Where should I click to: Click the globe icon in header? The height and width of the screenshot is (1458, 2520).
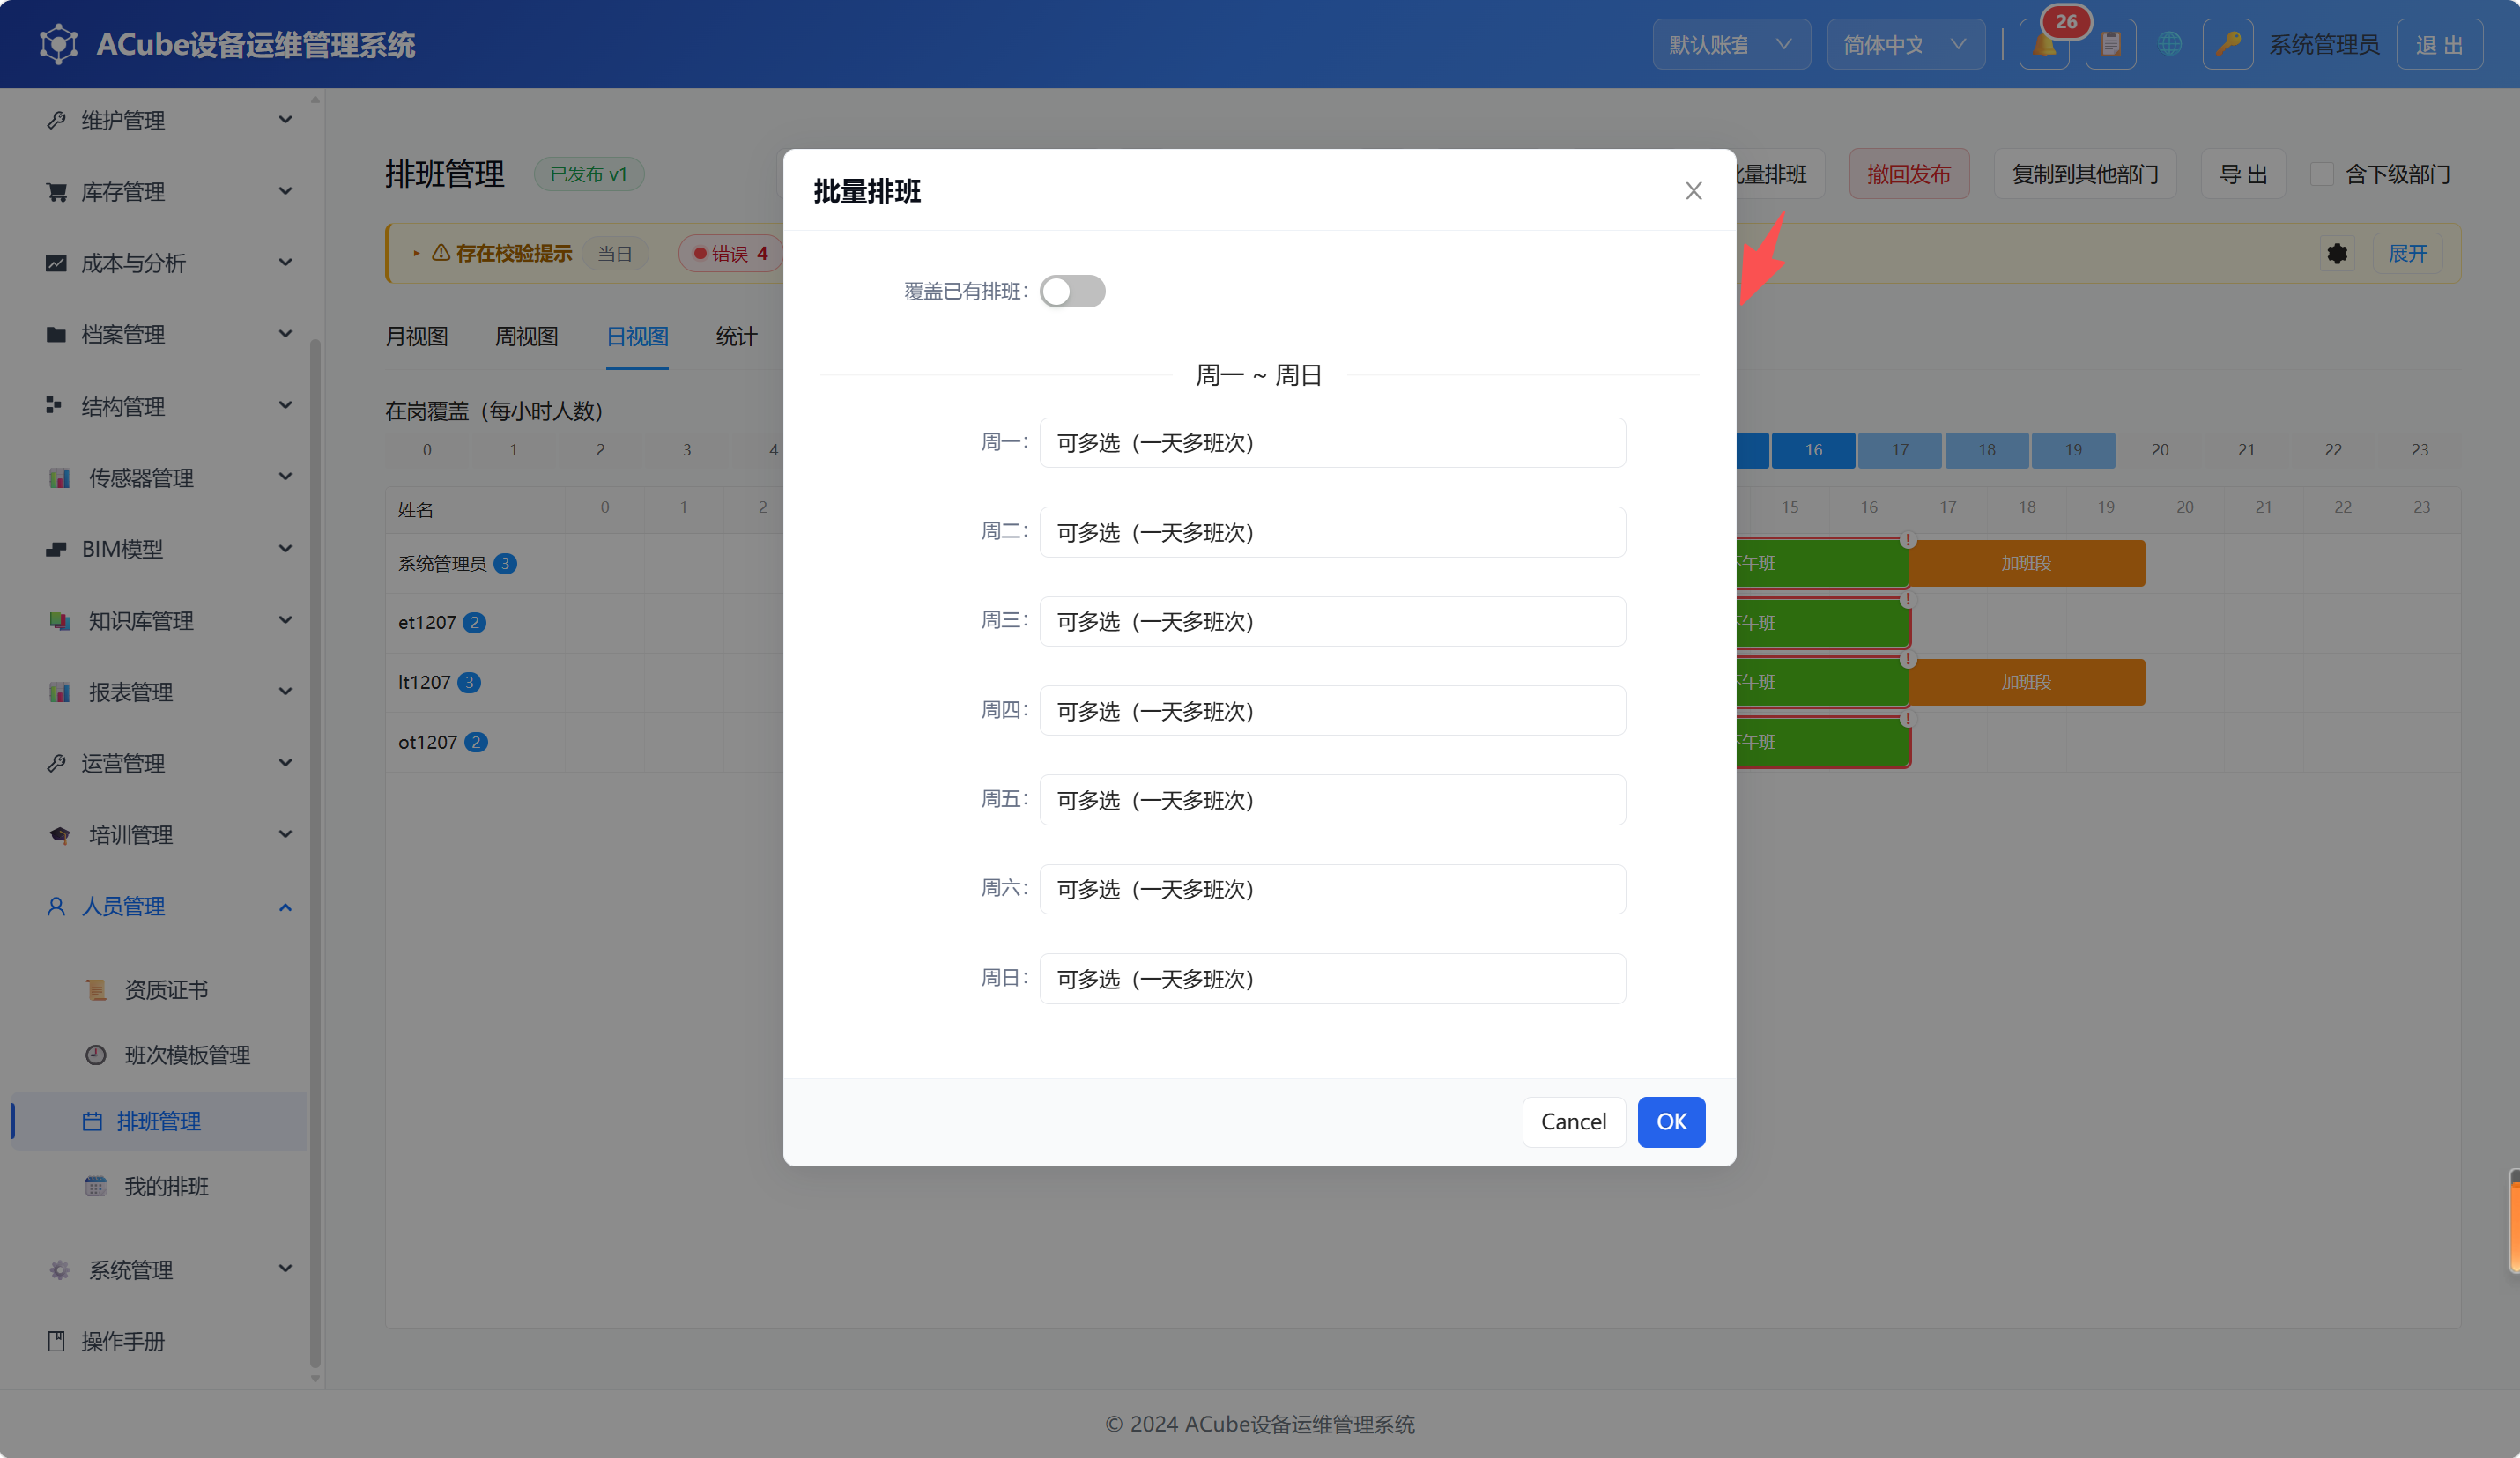point(2169,44)
